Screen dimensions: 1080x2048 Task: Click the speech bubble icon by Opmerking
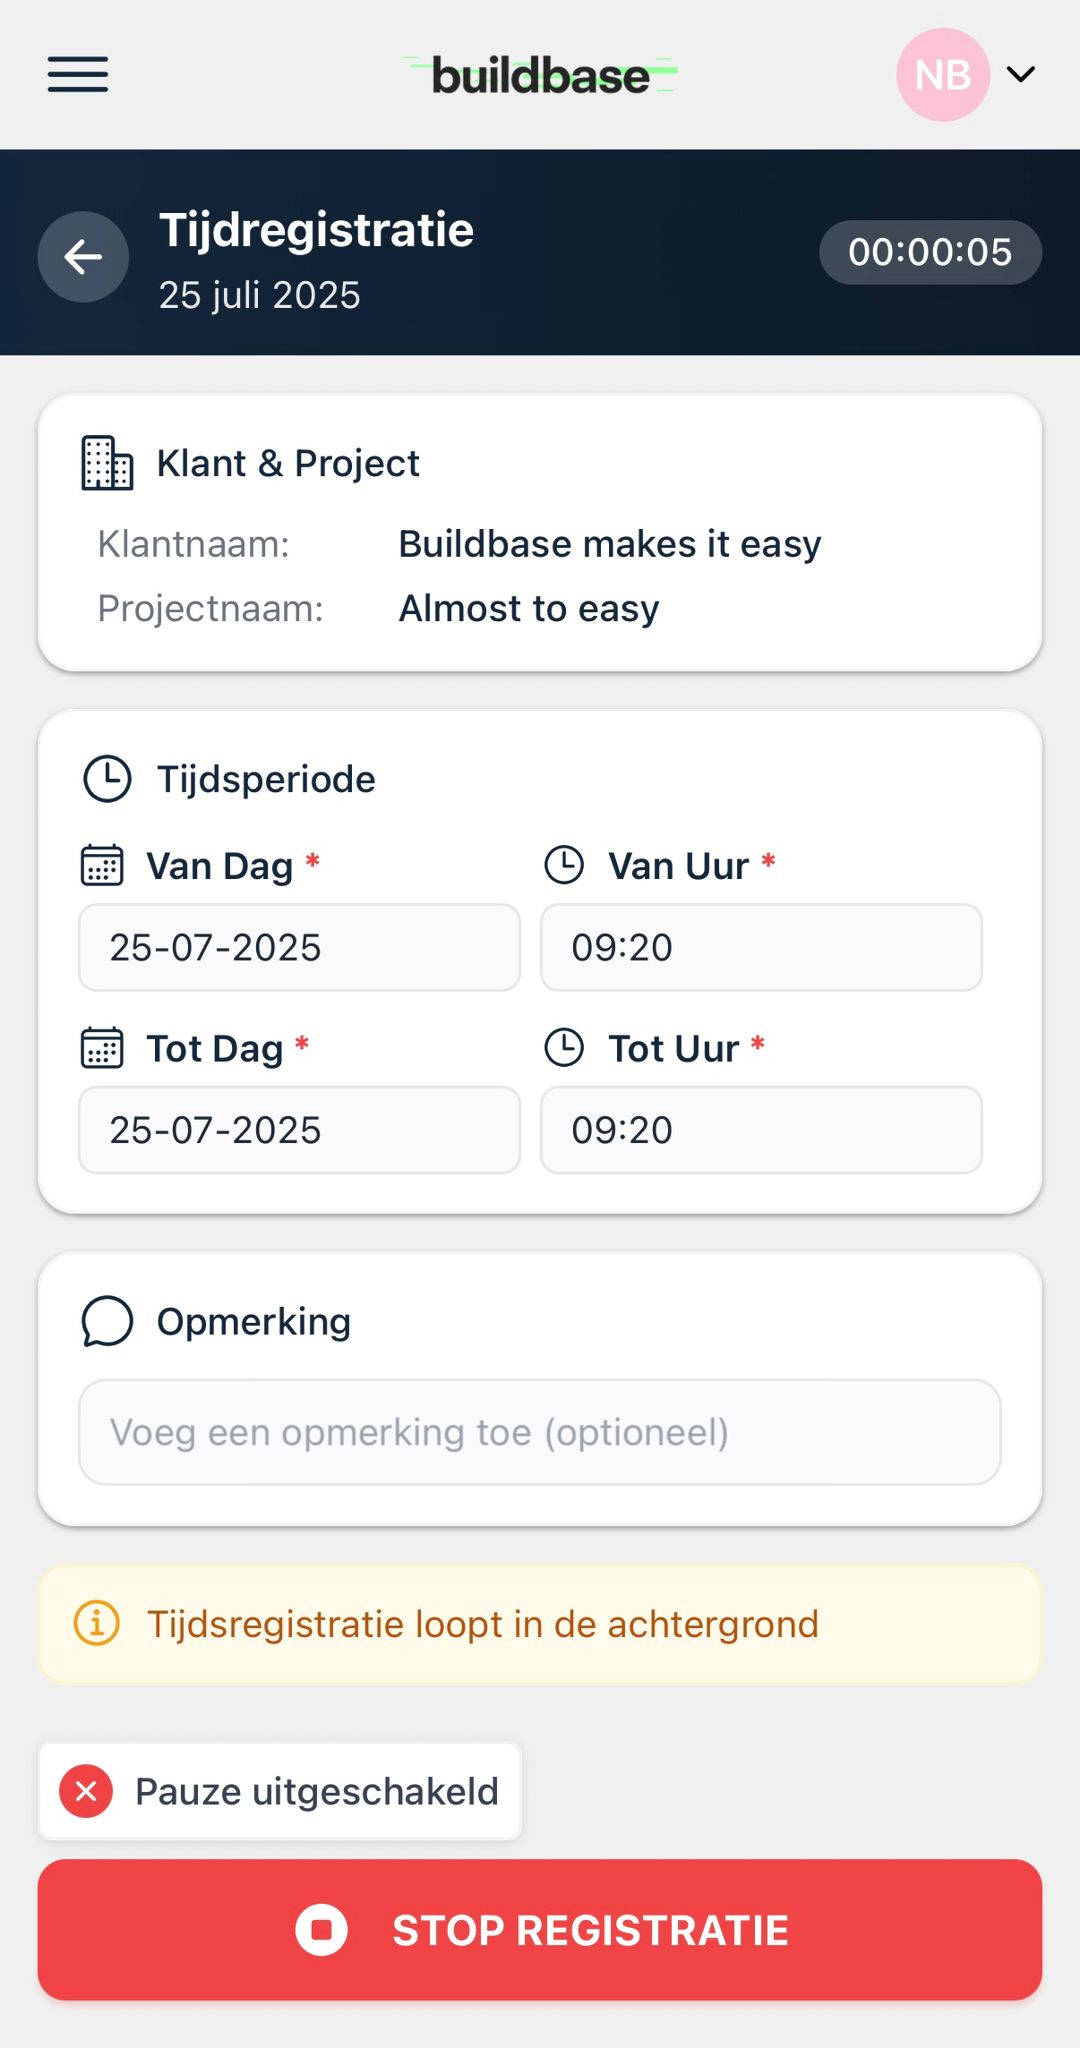107,1322
